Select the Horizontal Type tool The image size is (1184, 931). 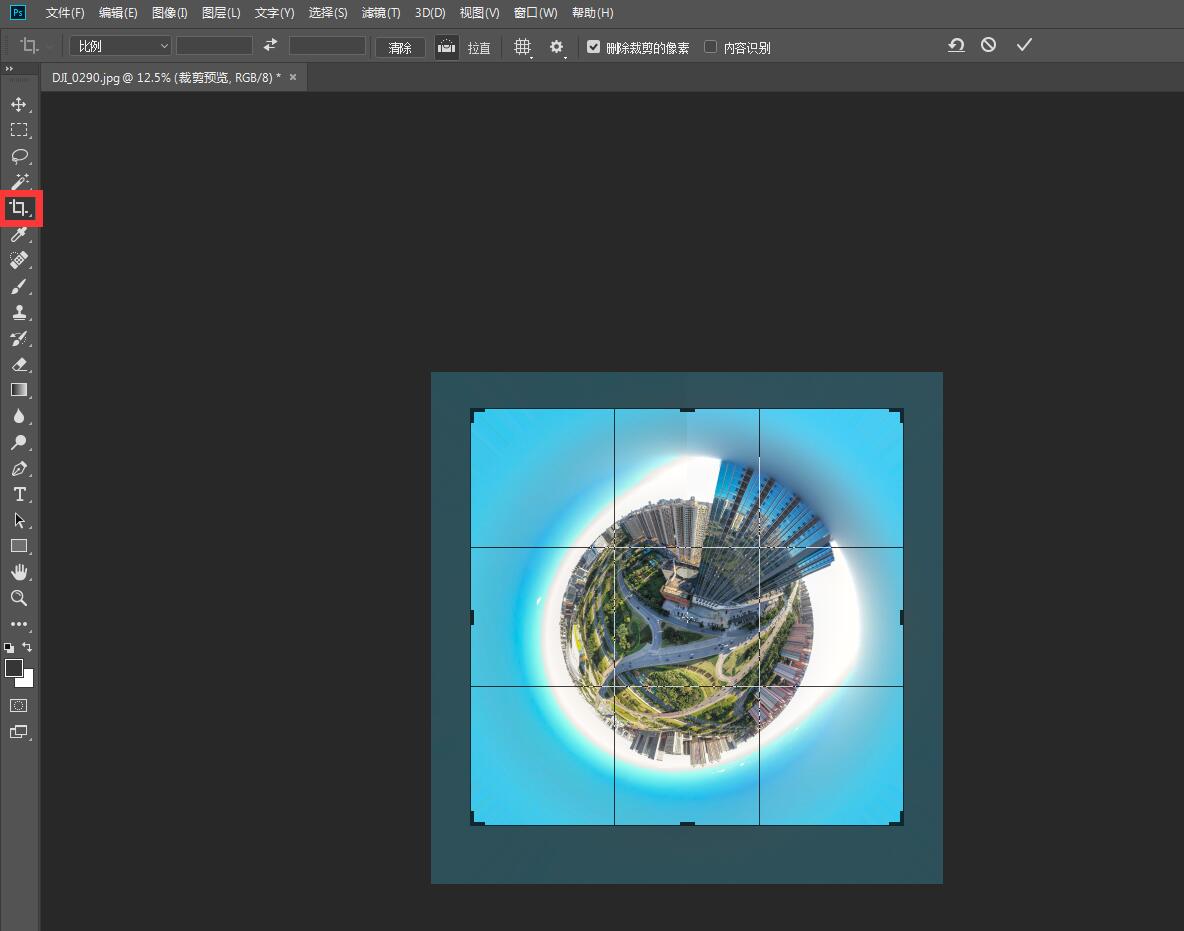click(x=18, y=494)
